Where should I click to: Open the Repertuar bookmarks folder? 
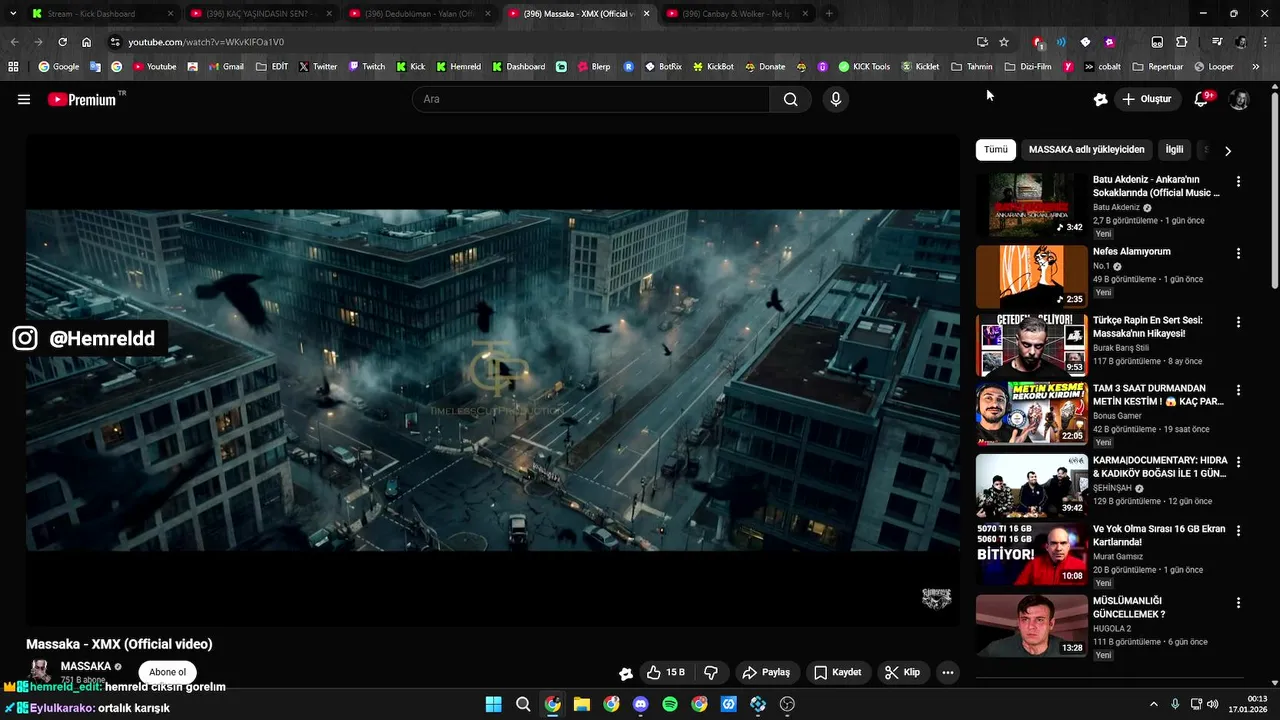click(x=1158, y=67)
